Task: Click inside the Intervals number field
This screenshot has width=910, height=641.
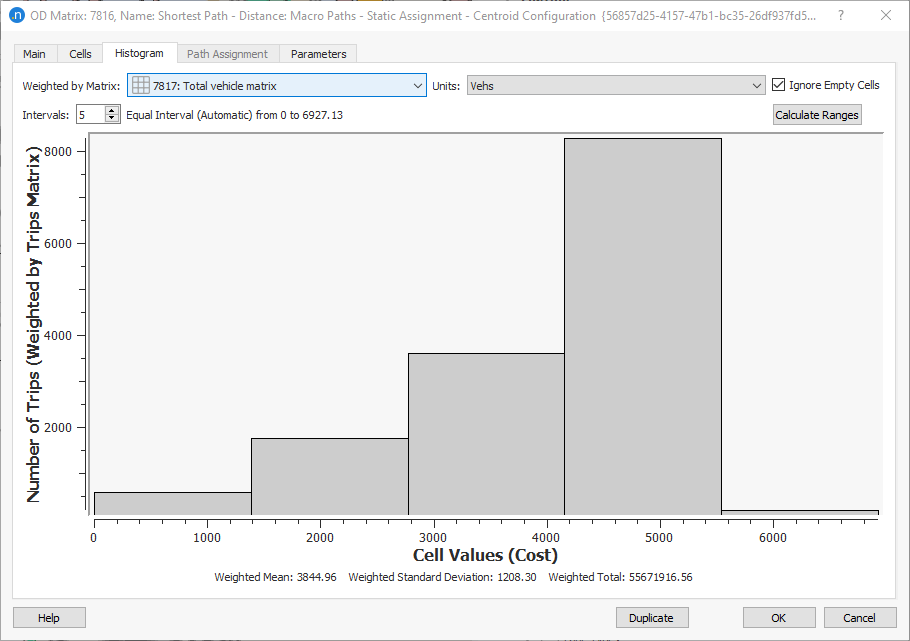Action: (x=91, y=114)
